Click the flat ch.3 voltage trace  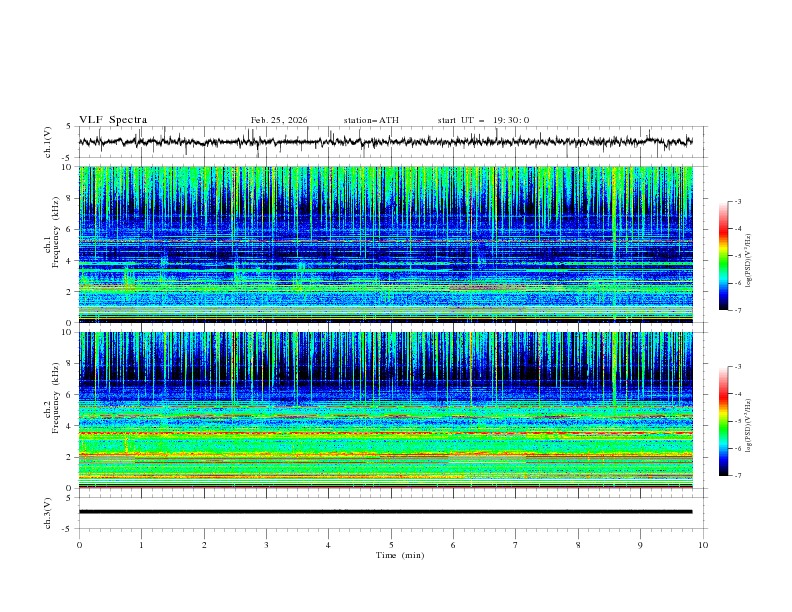[386, 512]
